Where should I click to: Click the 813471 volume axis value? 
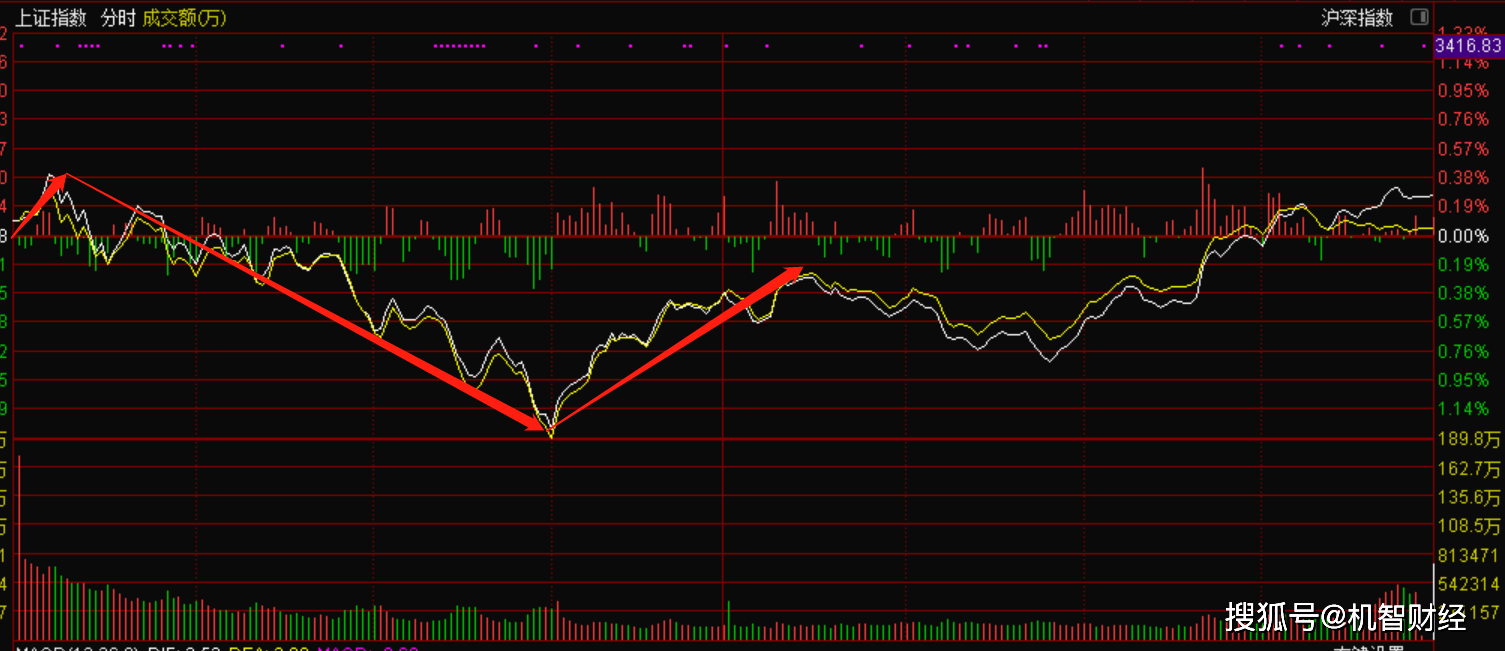pyautogui.click(x=1469, y=555)
